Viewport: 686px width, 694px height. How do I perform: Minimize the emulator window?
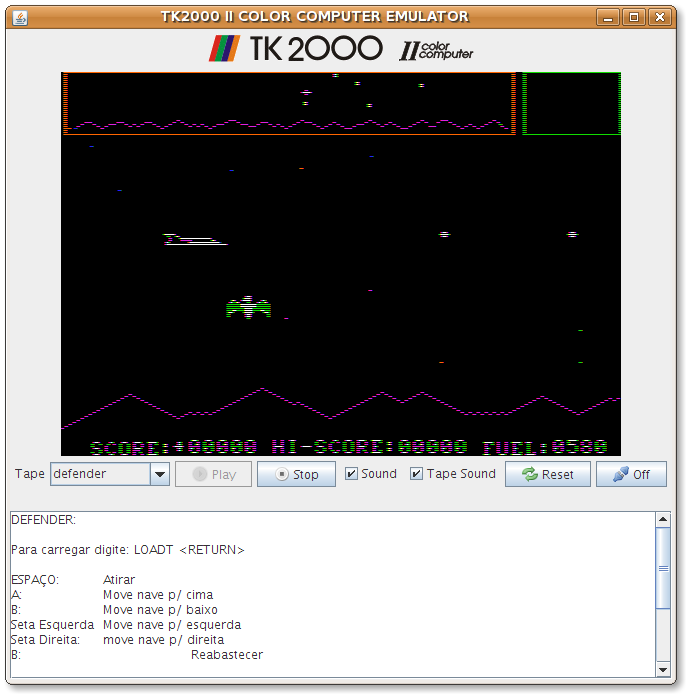[x=608, y=18]
